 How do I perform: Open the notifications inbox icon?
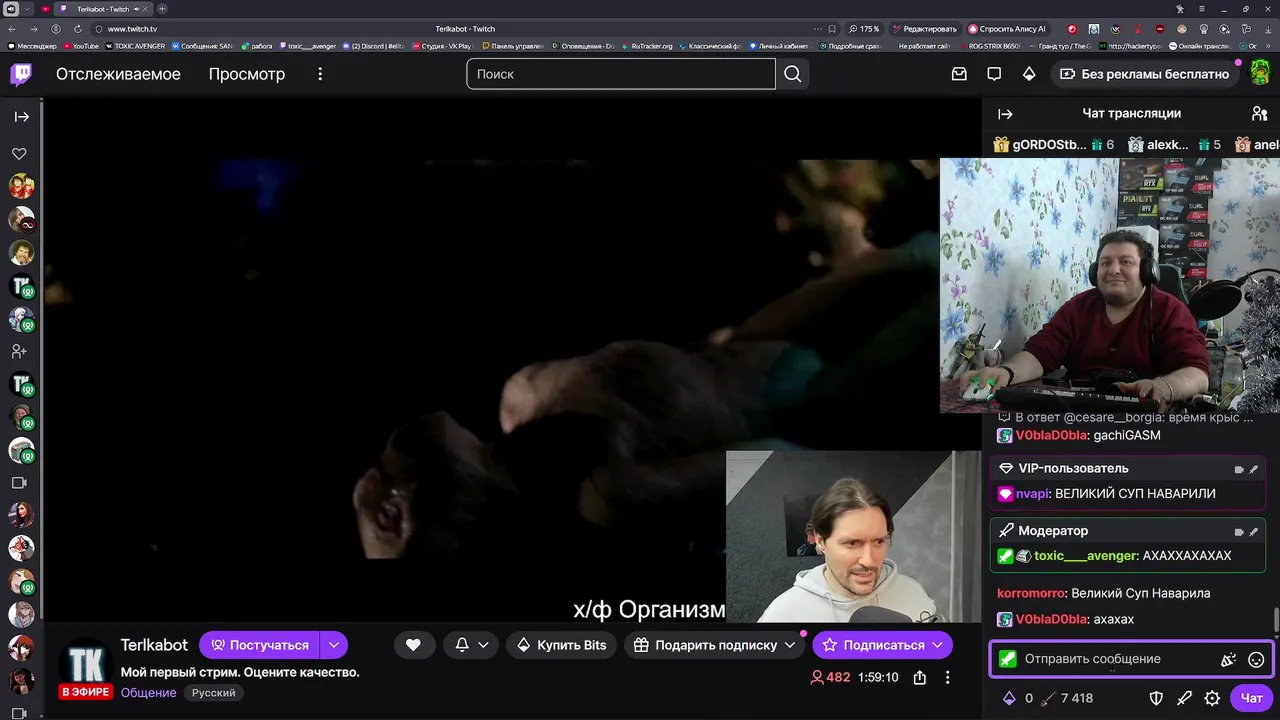[959, 74]
